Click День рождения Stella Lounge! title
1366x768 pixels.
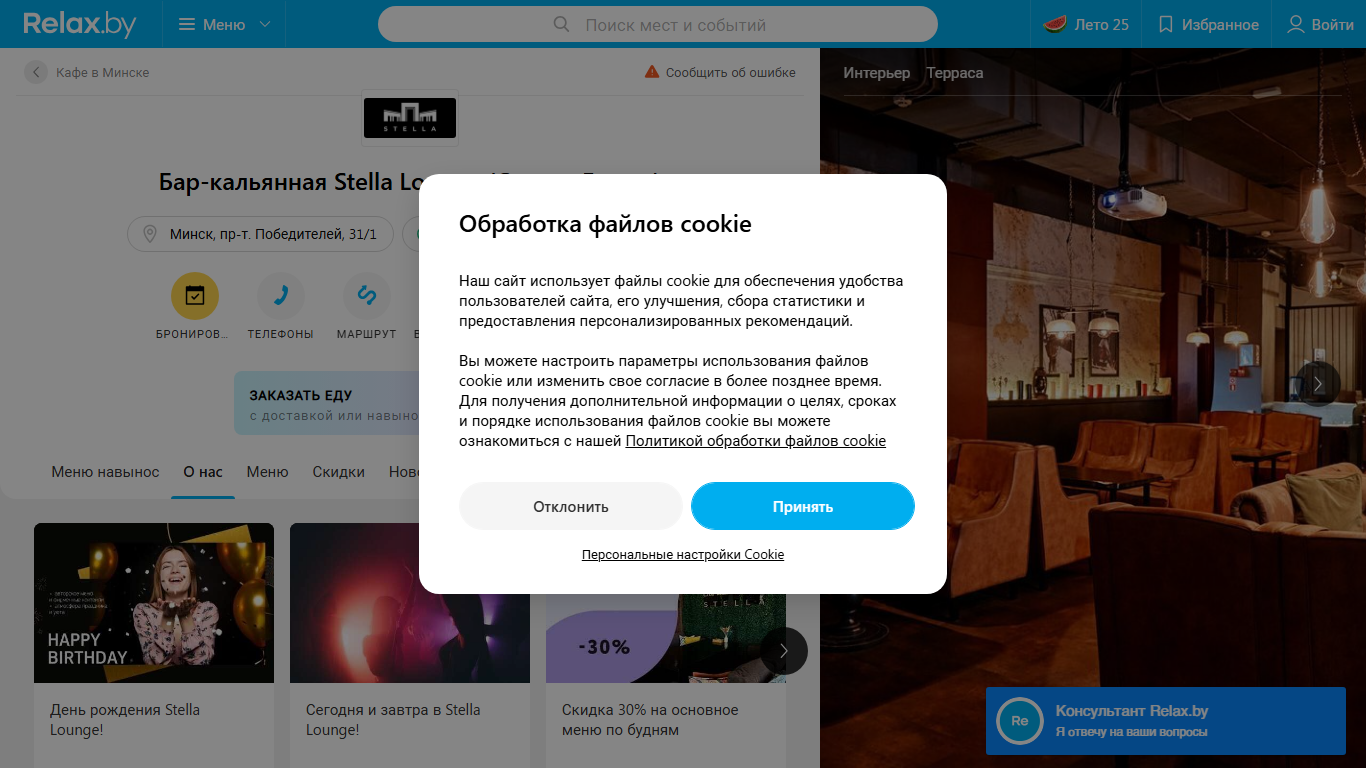point(125,720)
